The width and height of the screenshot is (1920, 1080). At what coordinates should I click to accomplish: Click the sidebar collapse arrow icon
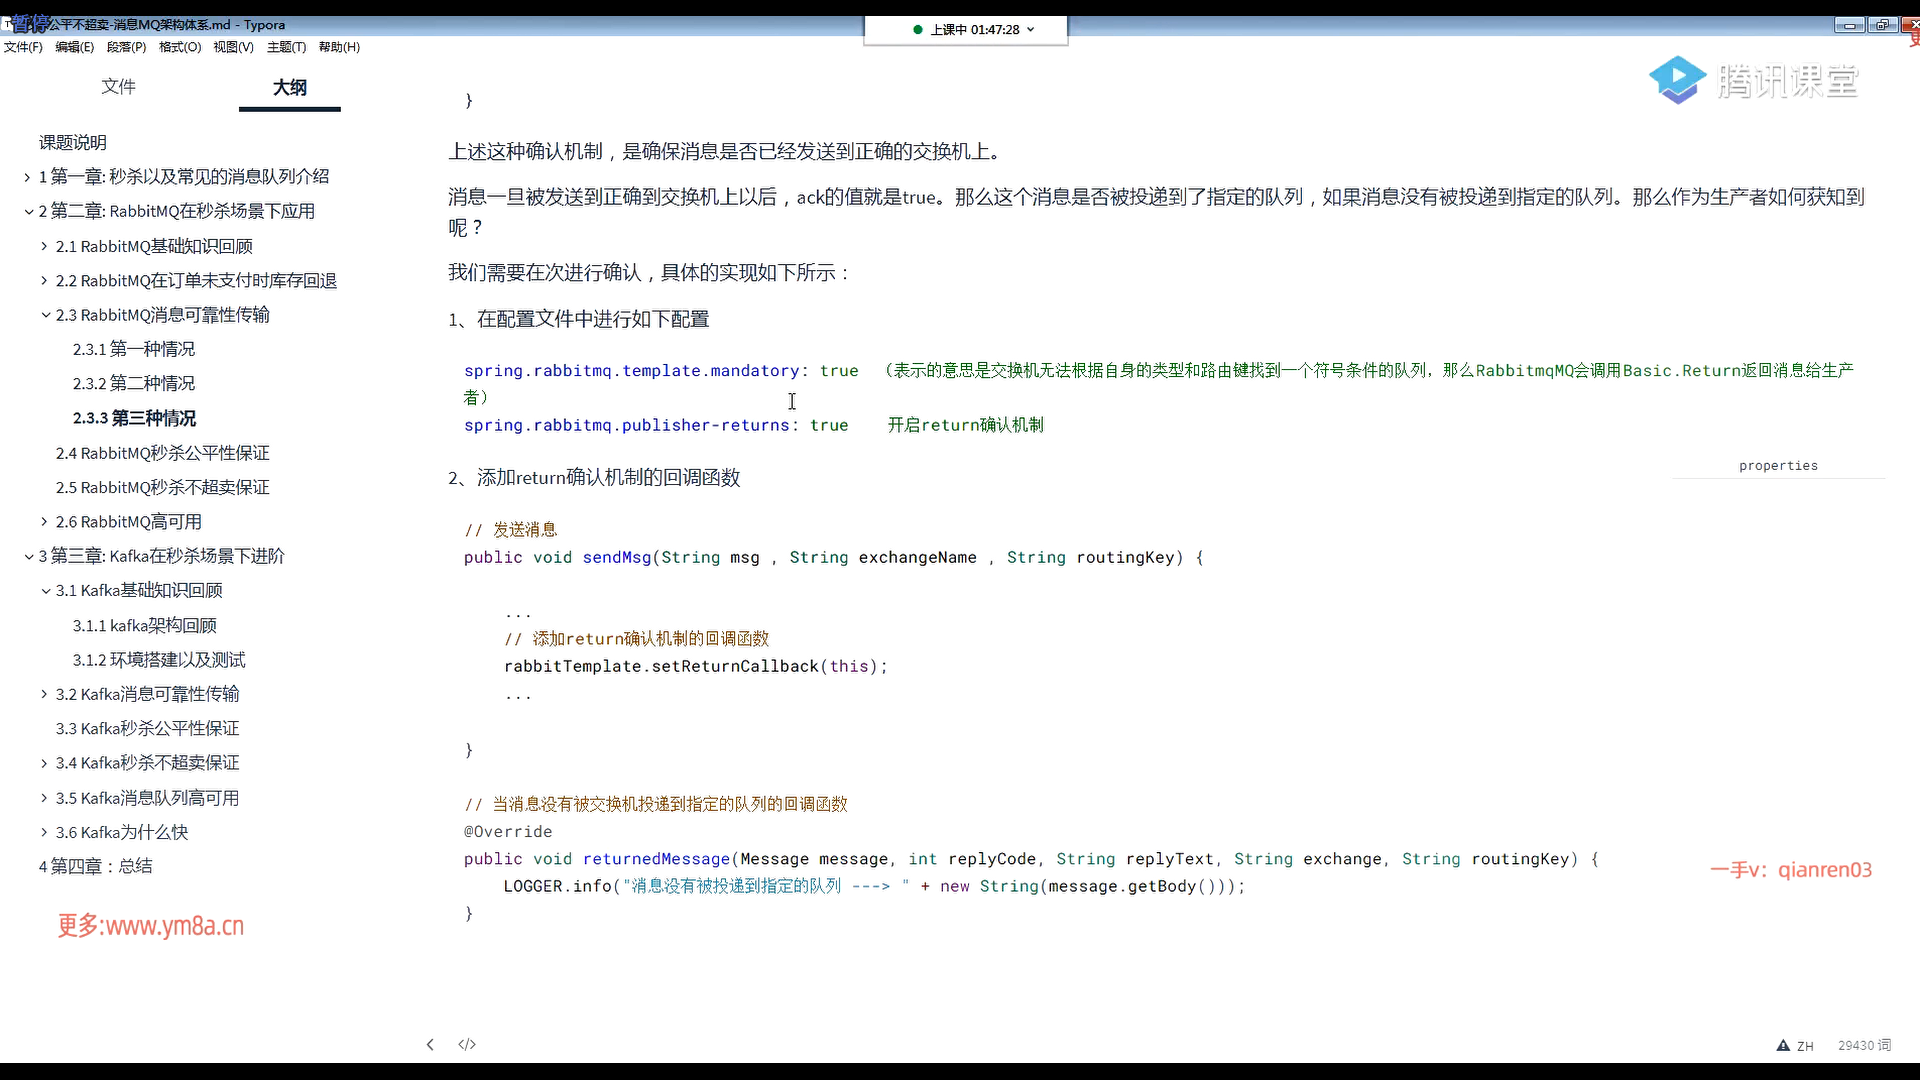430,1044
